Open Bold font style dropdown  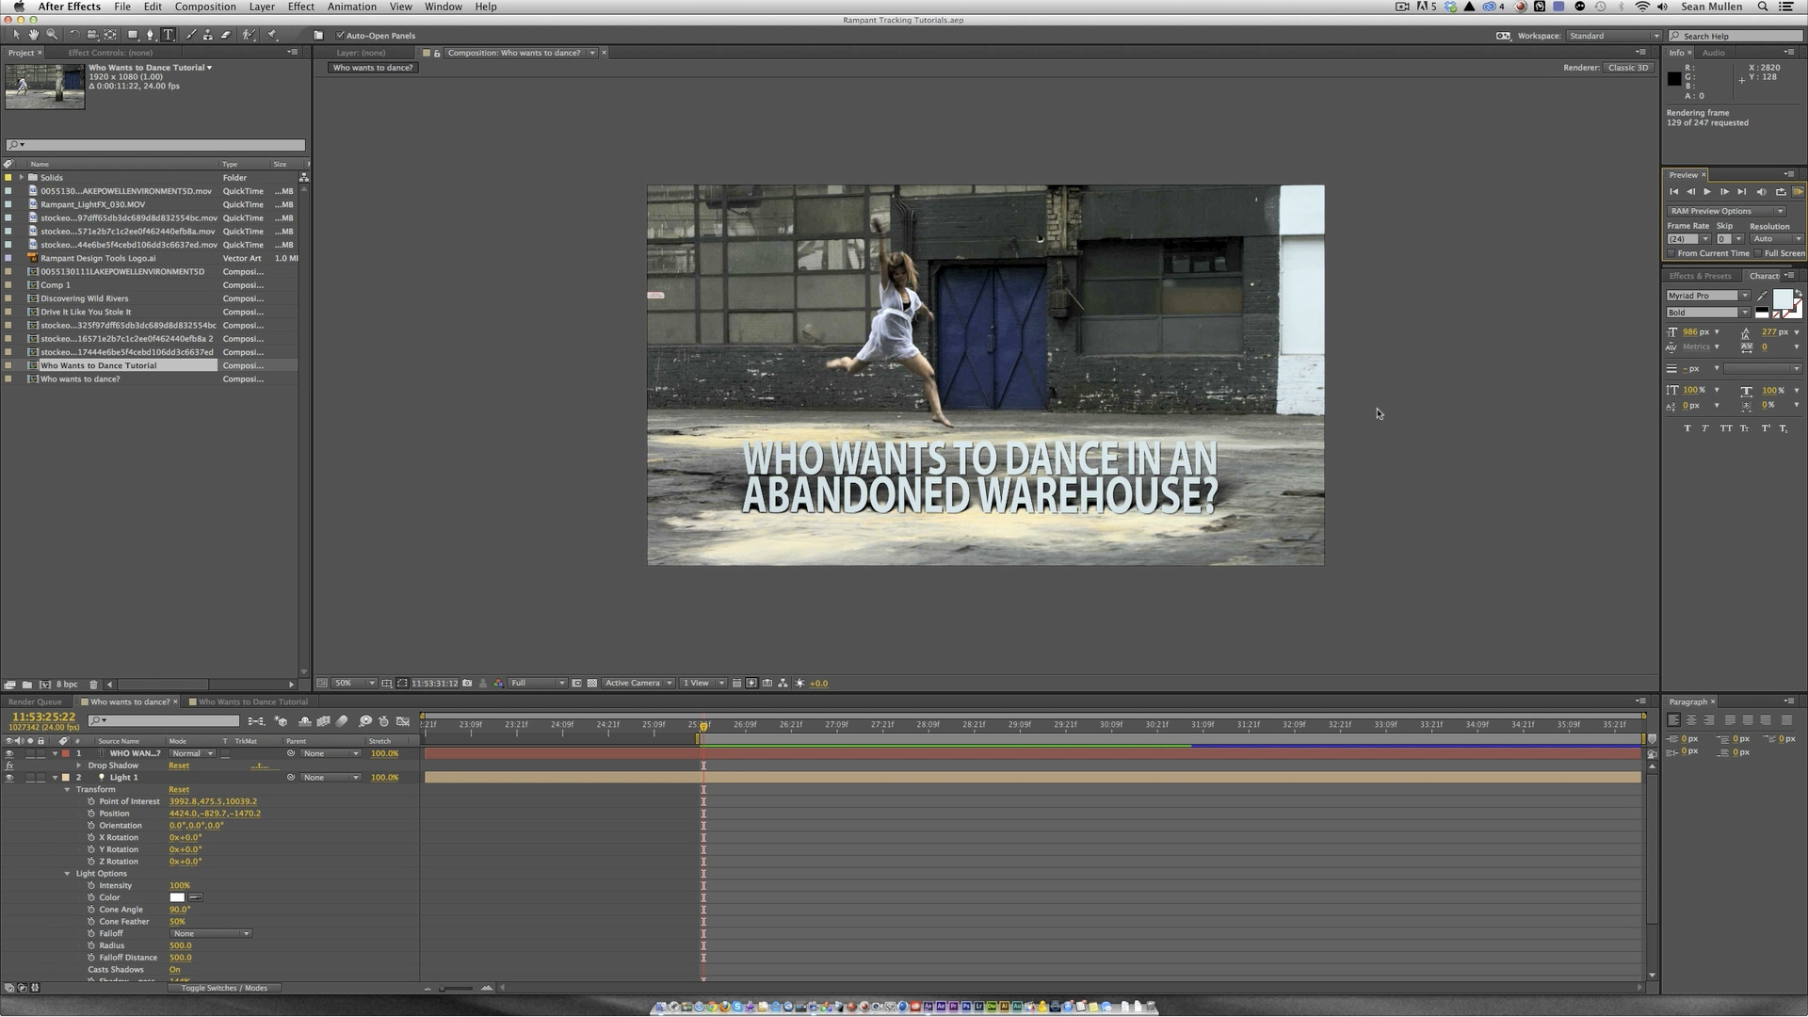pyautogui.click(x=1708, y=312)
